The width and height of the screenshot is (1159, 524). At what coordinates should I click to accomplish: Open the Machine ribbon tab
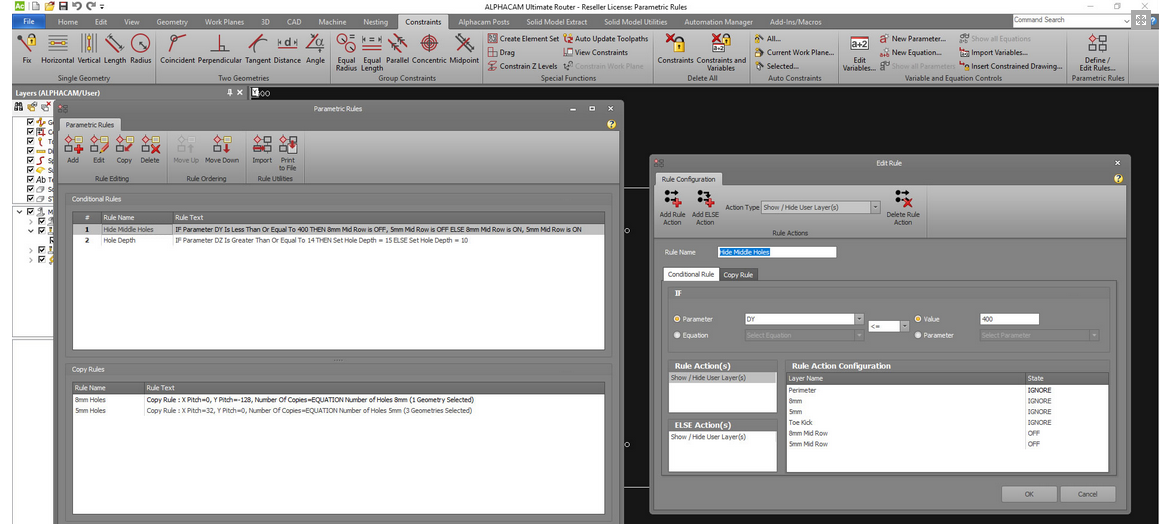332,21
